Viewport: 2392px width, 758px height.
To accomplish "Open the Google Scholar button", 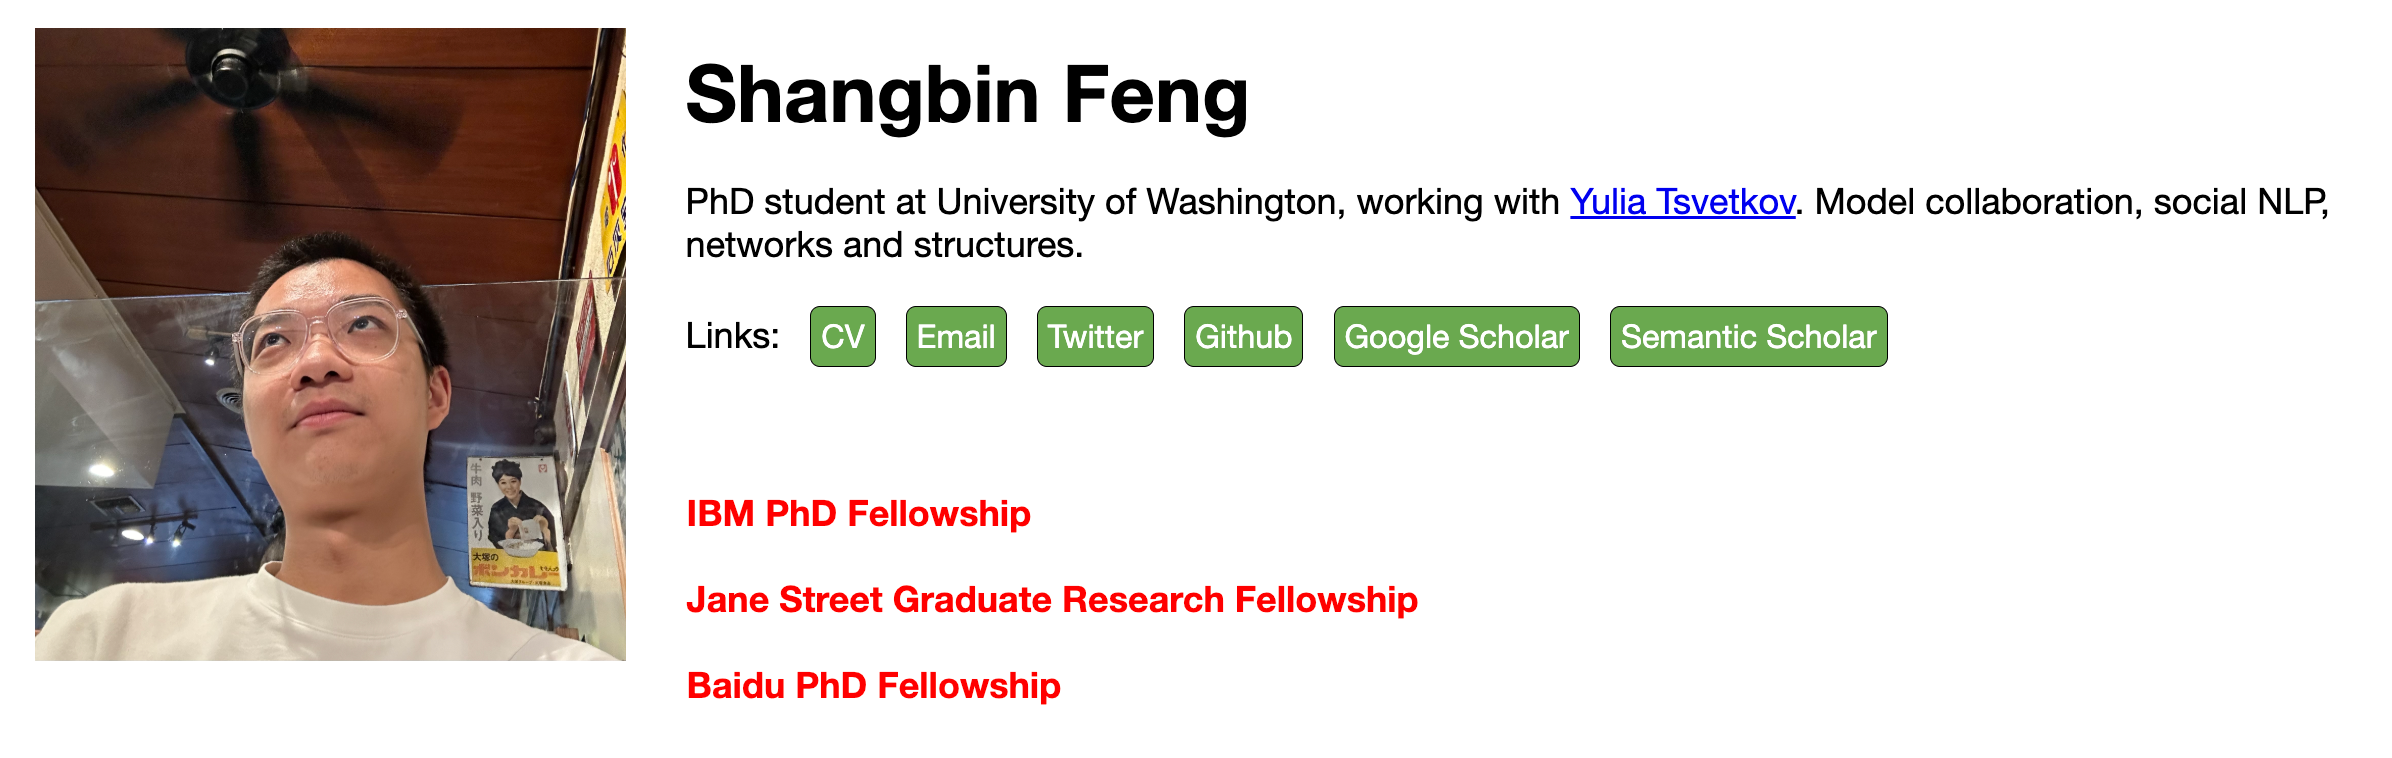I will tap(1456, 337).
